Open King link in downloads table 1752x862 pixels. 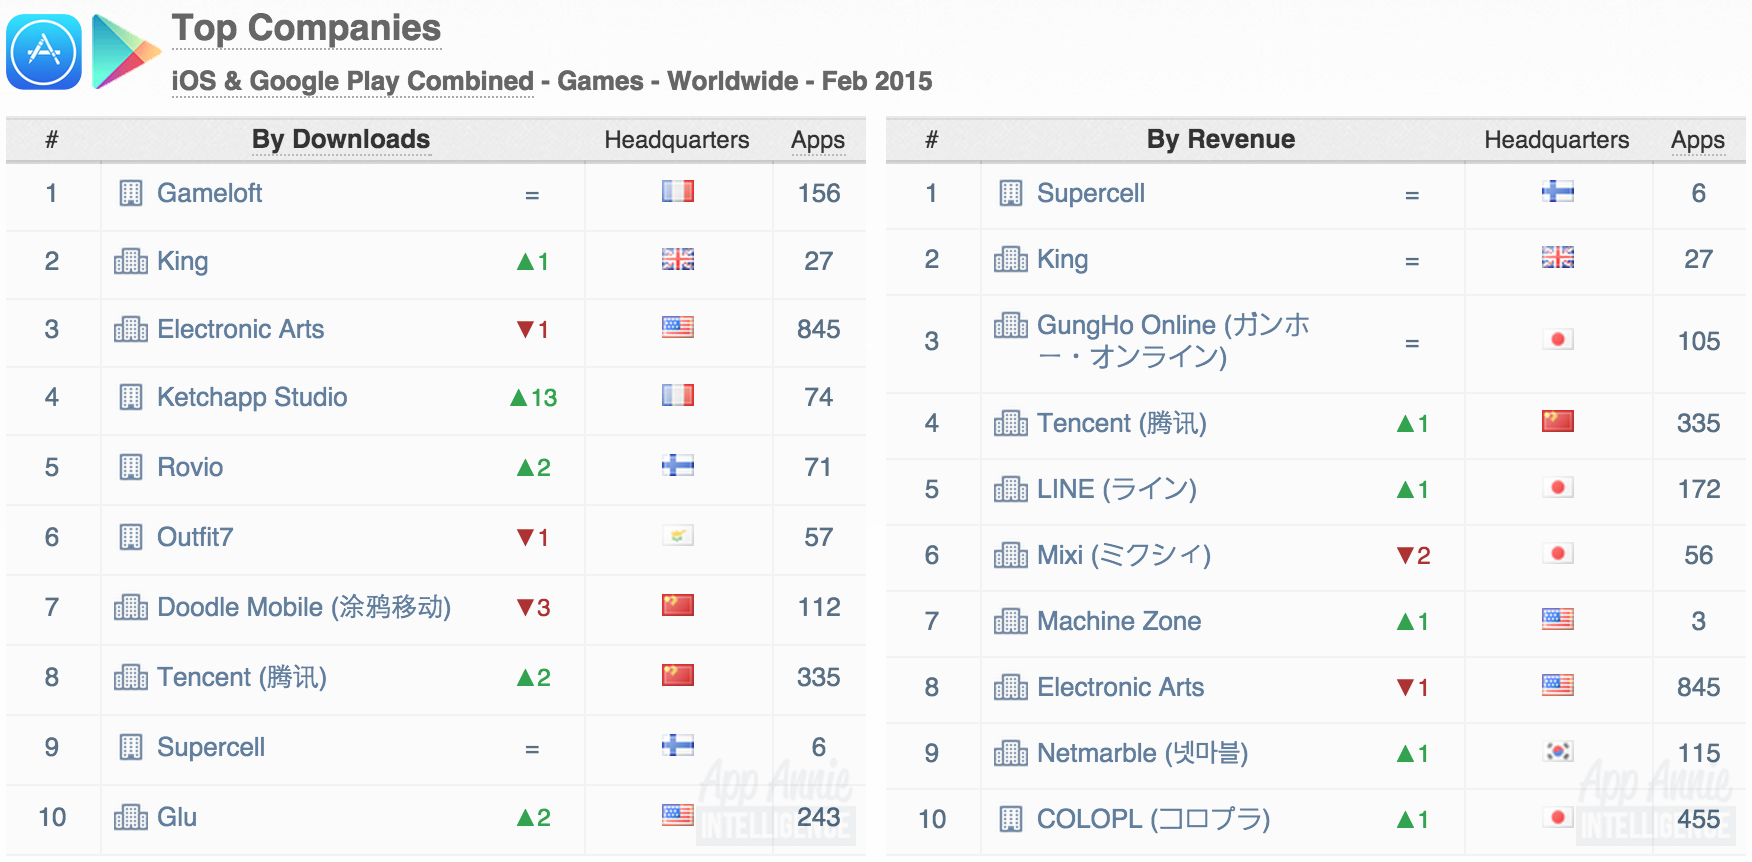click(x=183, y=261)
